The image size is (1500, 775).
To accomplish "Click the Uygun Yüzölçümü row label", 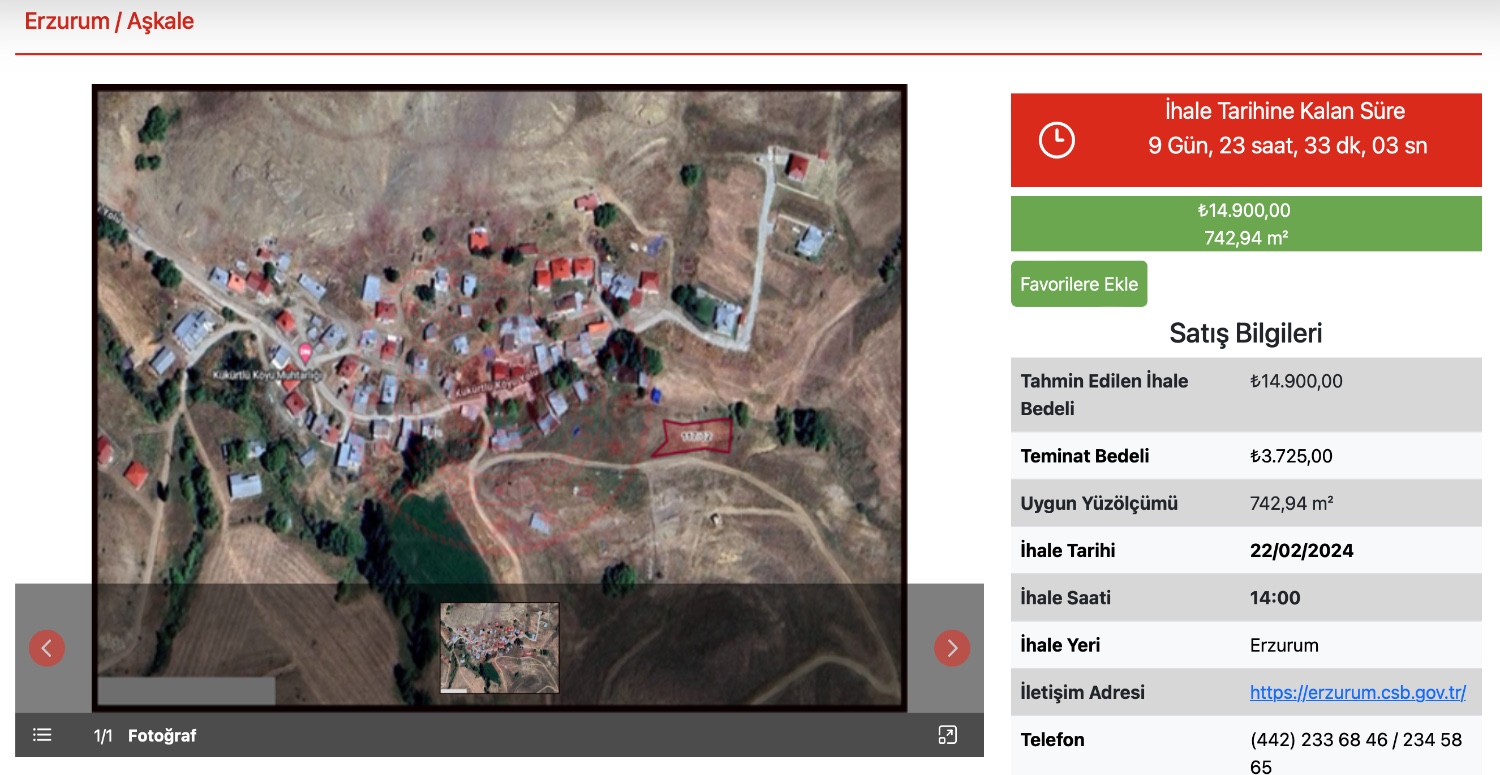I will click(x=1099, y=503).
